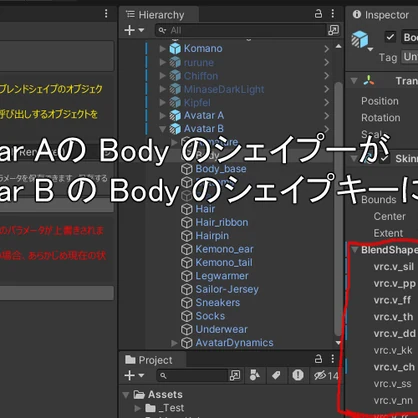Click the Body_base mesh icon
This screenshot has width=418, height=418.
tap(187, 169)
